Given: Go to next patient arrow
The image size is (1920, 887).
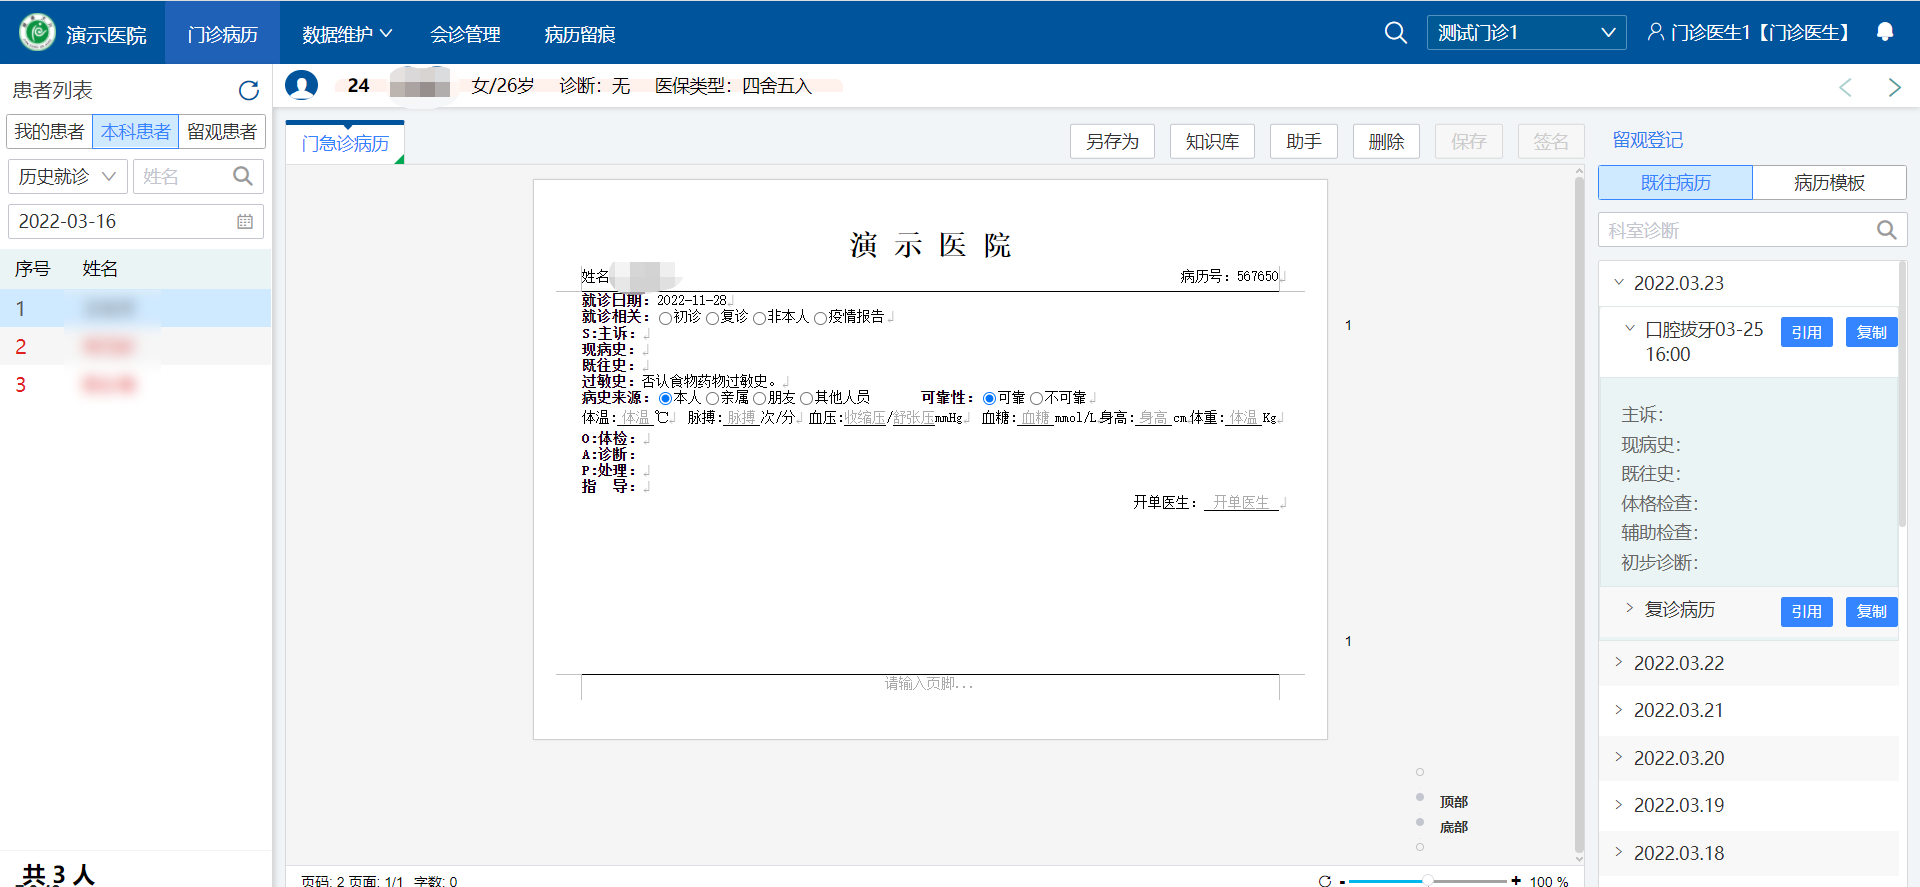Looking at the screenshot, I should (x=1894, y=88).
